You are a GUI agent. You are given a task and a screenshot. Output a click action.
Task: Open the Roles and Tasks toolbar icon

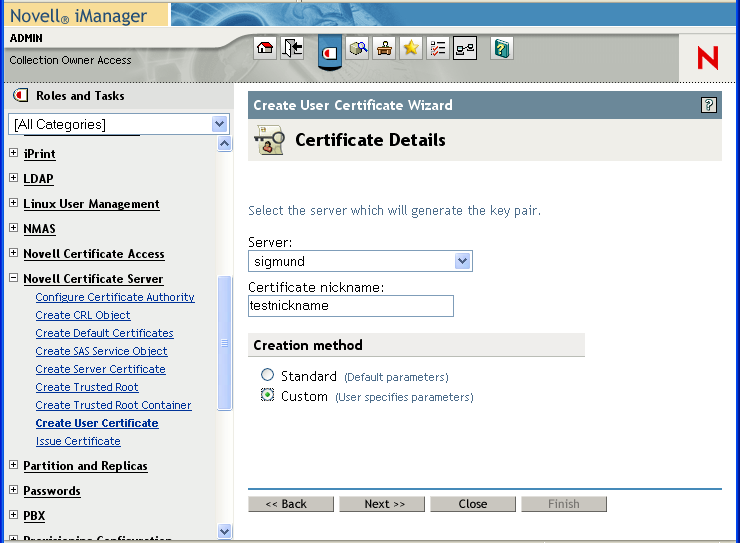click(330, 50)
